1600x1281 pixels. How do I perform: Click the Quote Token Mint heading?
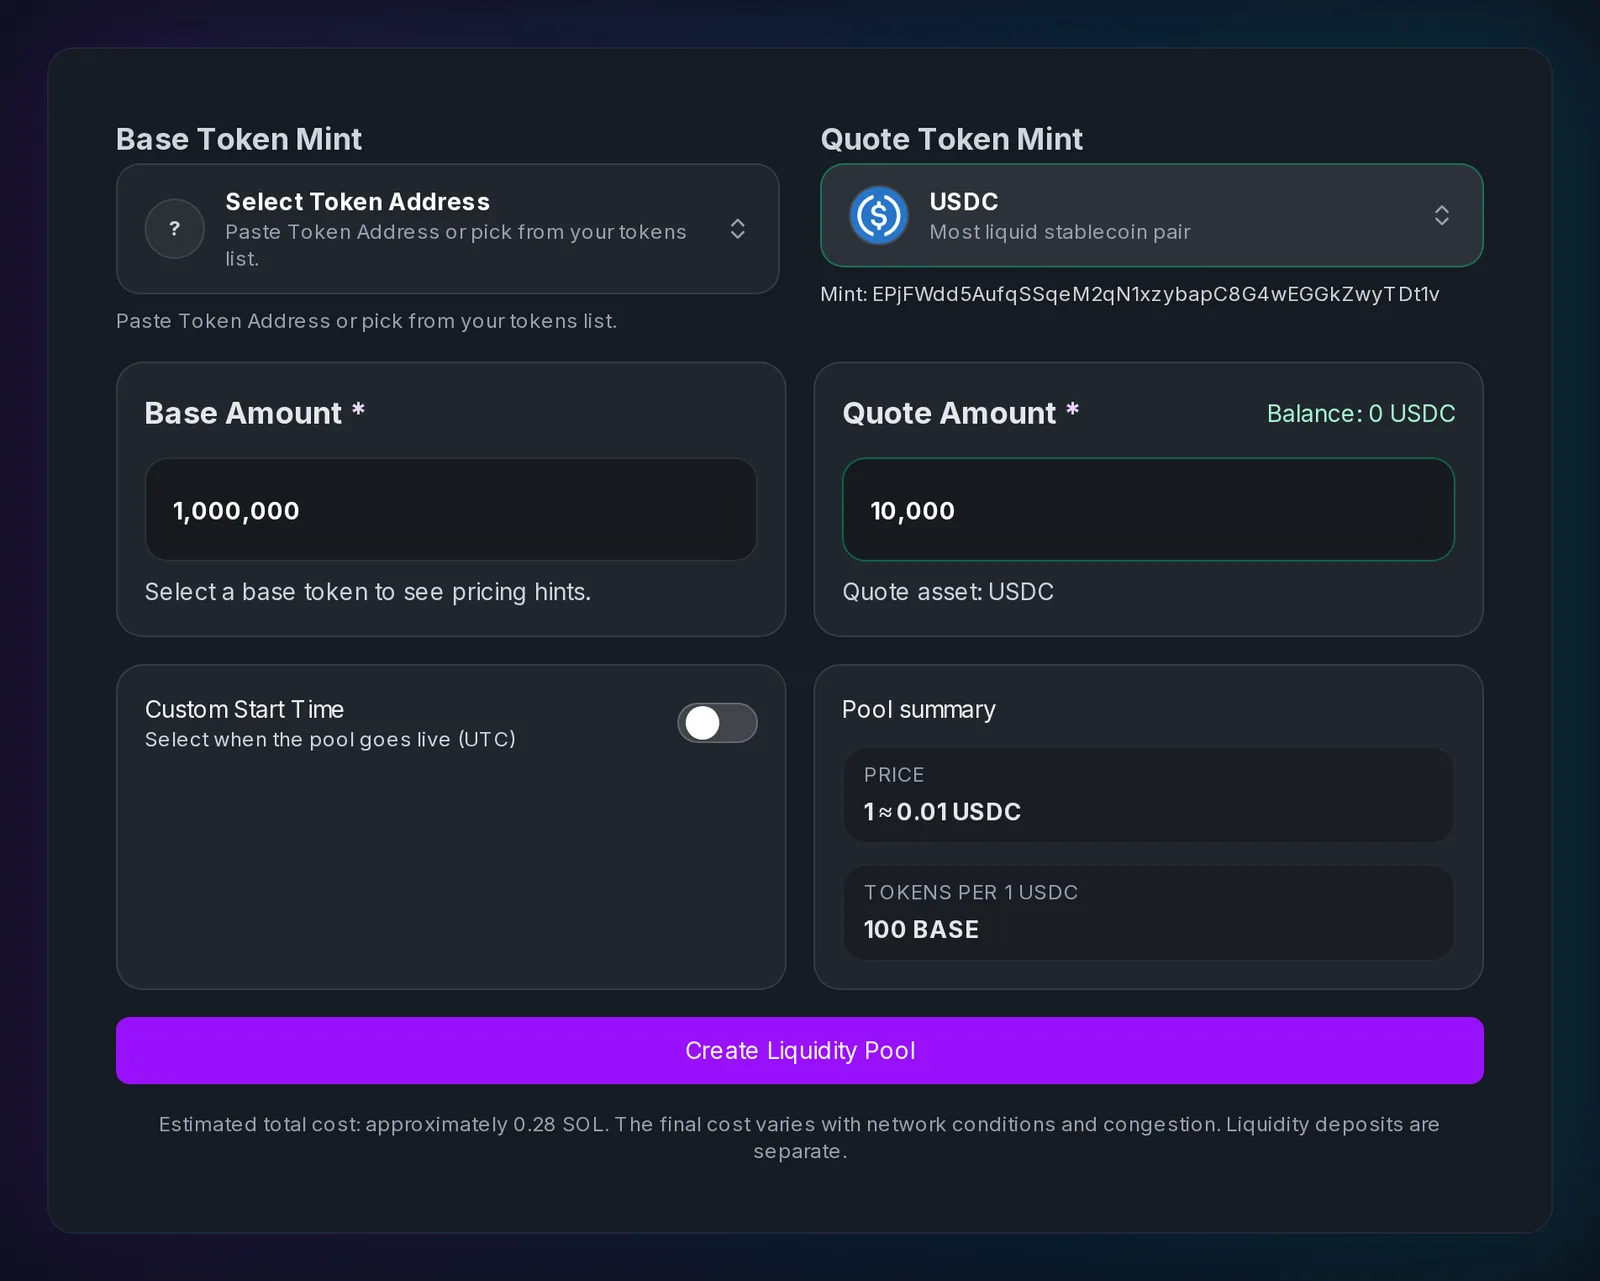pyautogui.click(x=952, y=139)
